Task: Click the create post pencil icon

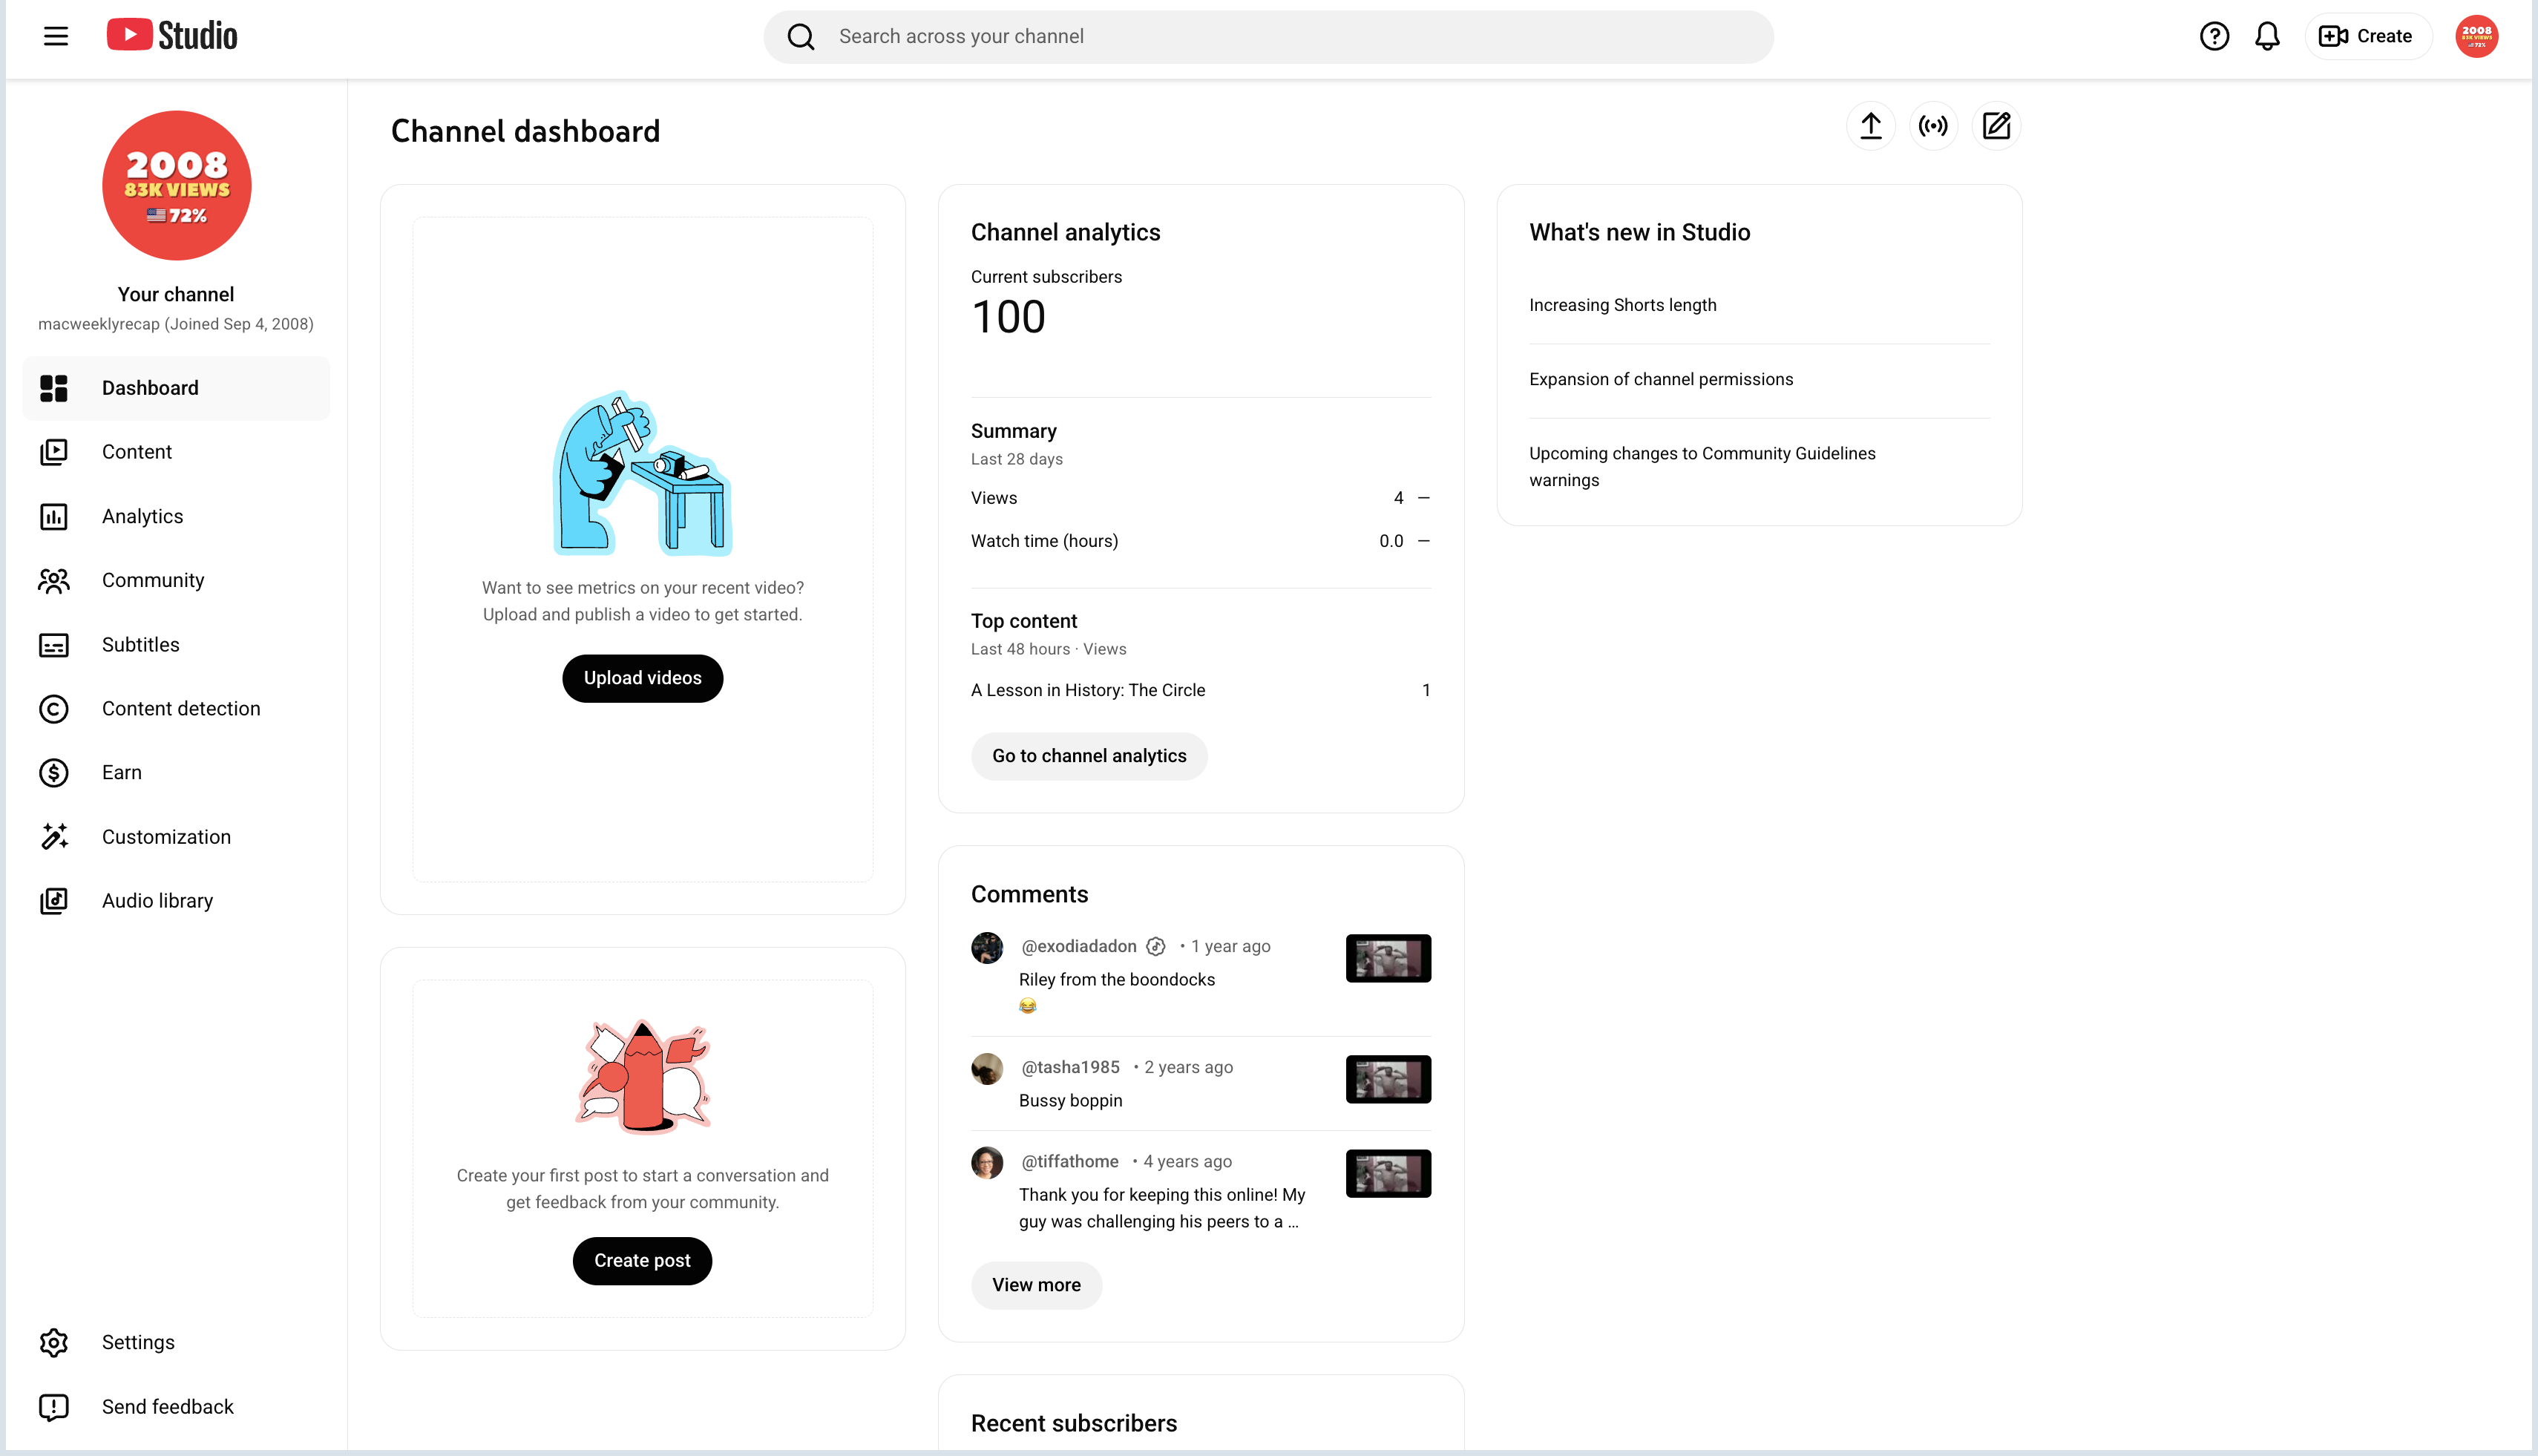Action: point(1996,126)
